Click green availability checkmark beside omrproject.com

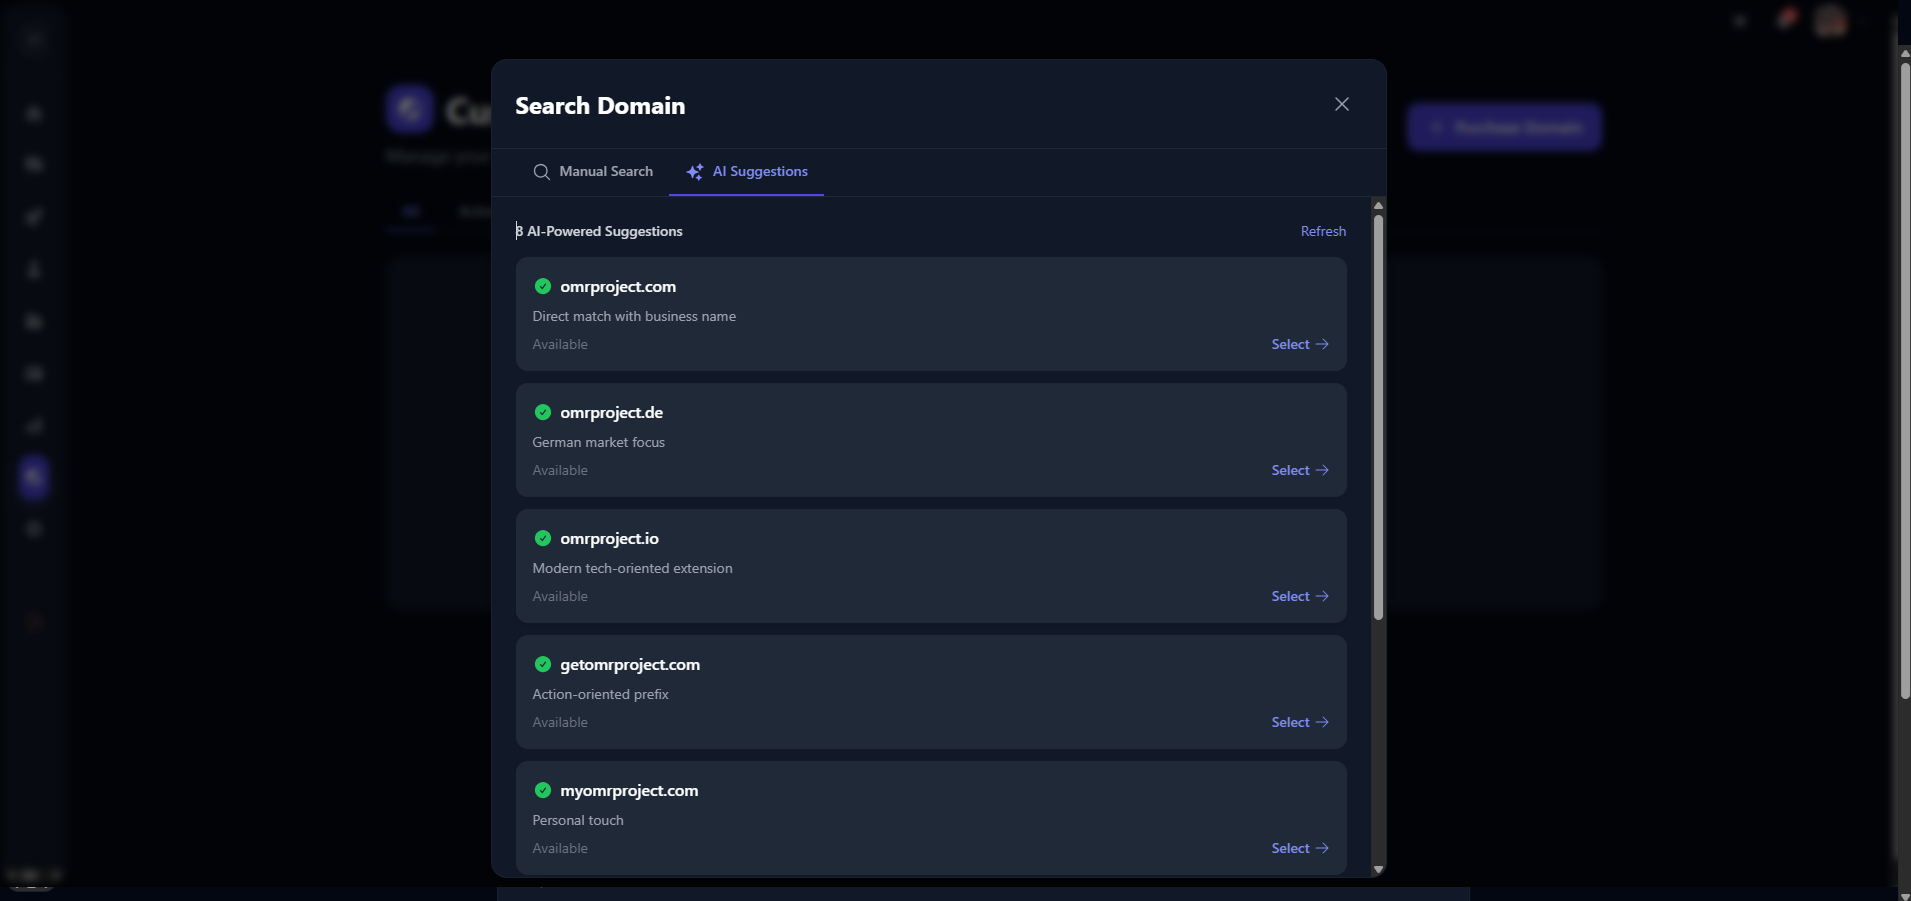(x=542, y=287)
